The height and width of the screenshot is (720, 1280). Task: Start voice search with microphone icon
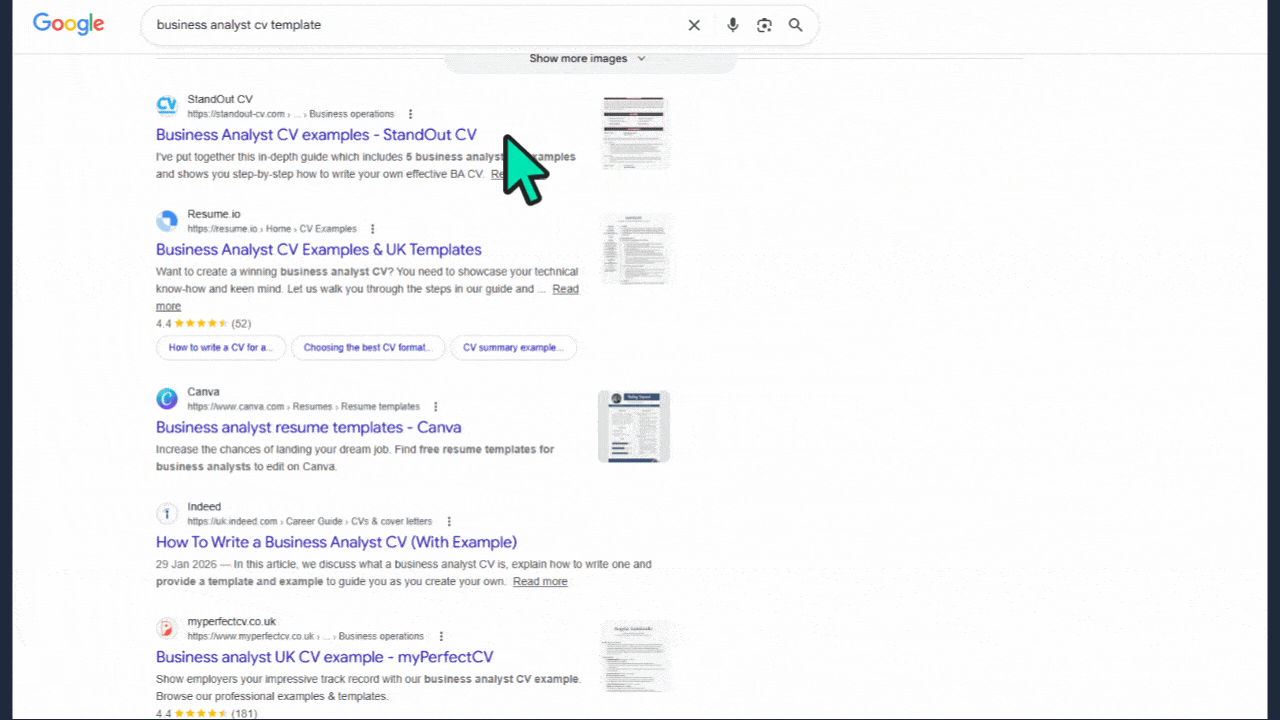[733, 25]
